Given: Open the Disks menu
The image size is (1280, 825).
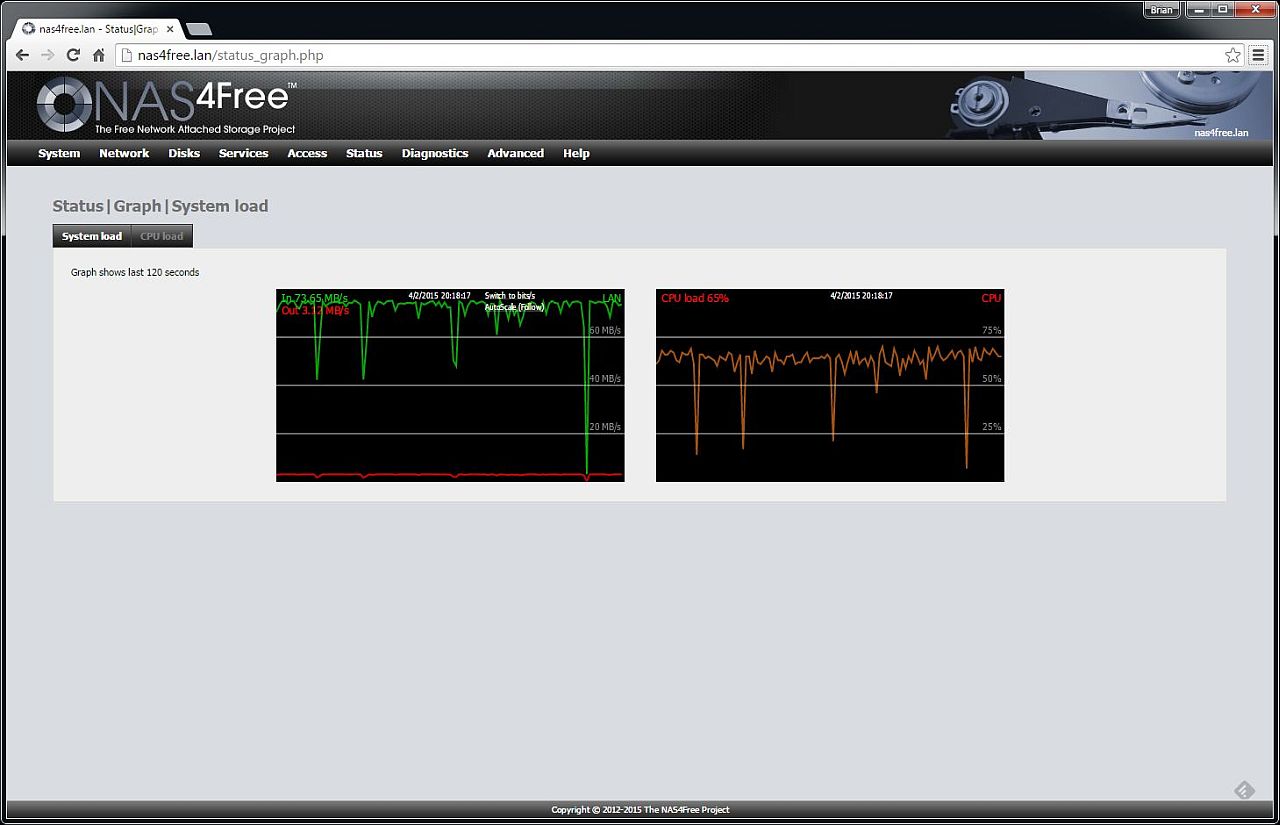Looking at the screenshot, I should [184, 153].
